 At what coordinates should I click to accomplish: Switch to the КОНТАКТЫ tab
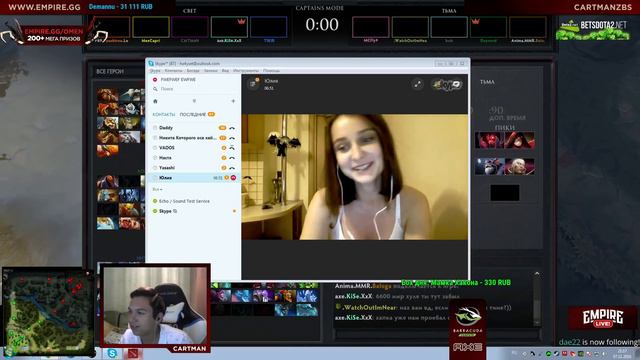[x=164, y=115]
